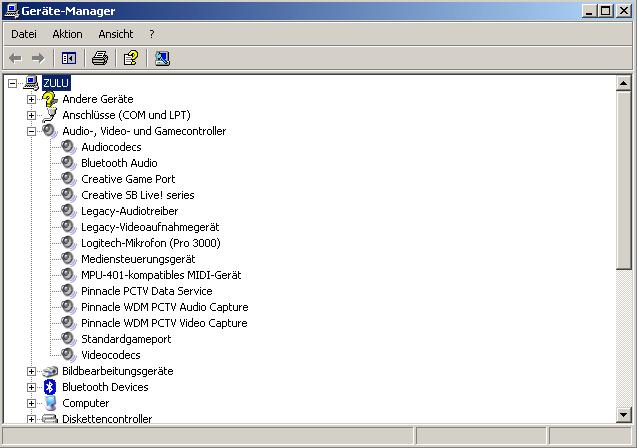Select the Creative SB Live! series entry
The height and width of the screenshot is (448, 637).
[x=138, y=195]
